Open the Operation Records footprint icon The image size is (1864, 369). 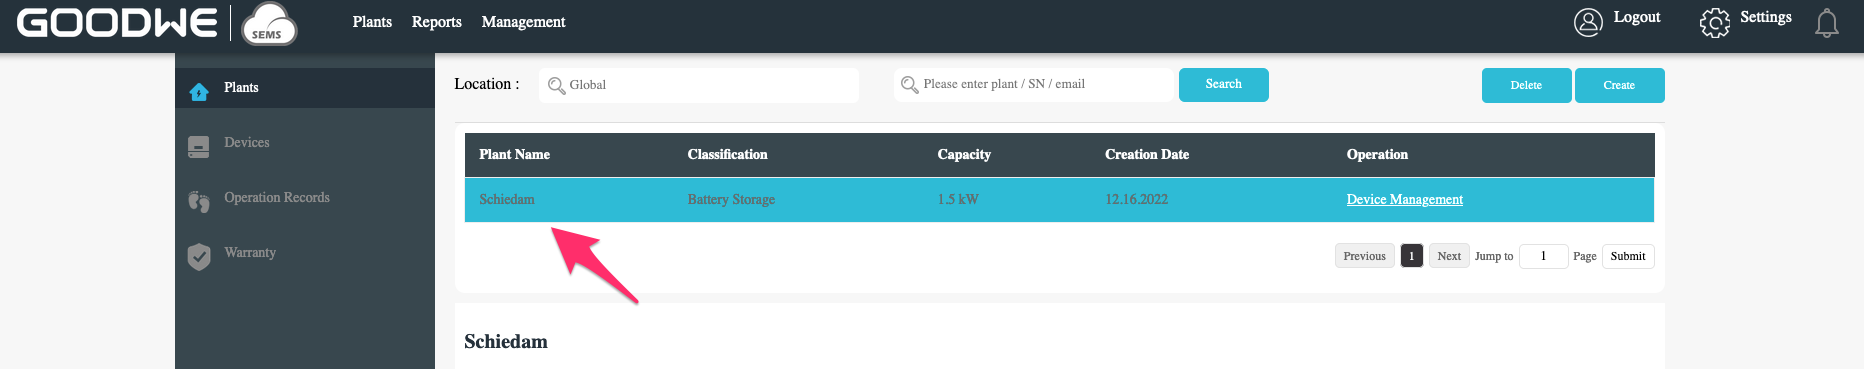coord(199,202)
